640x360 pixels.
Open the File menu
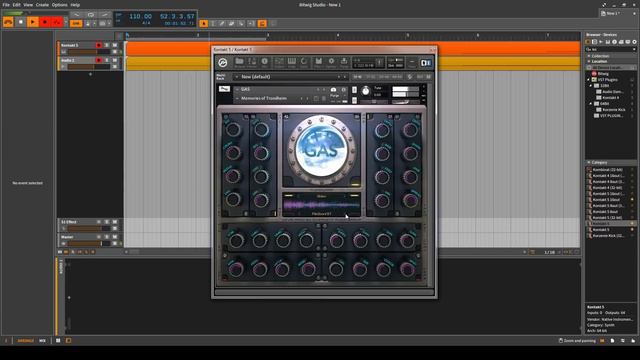(6, 5)
